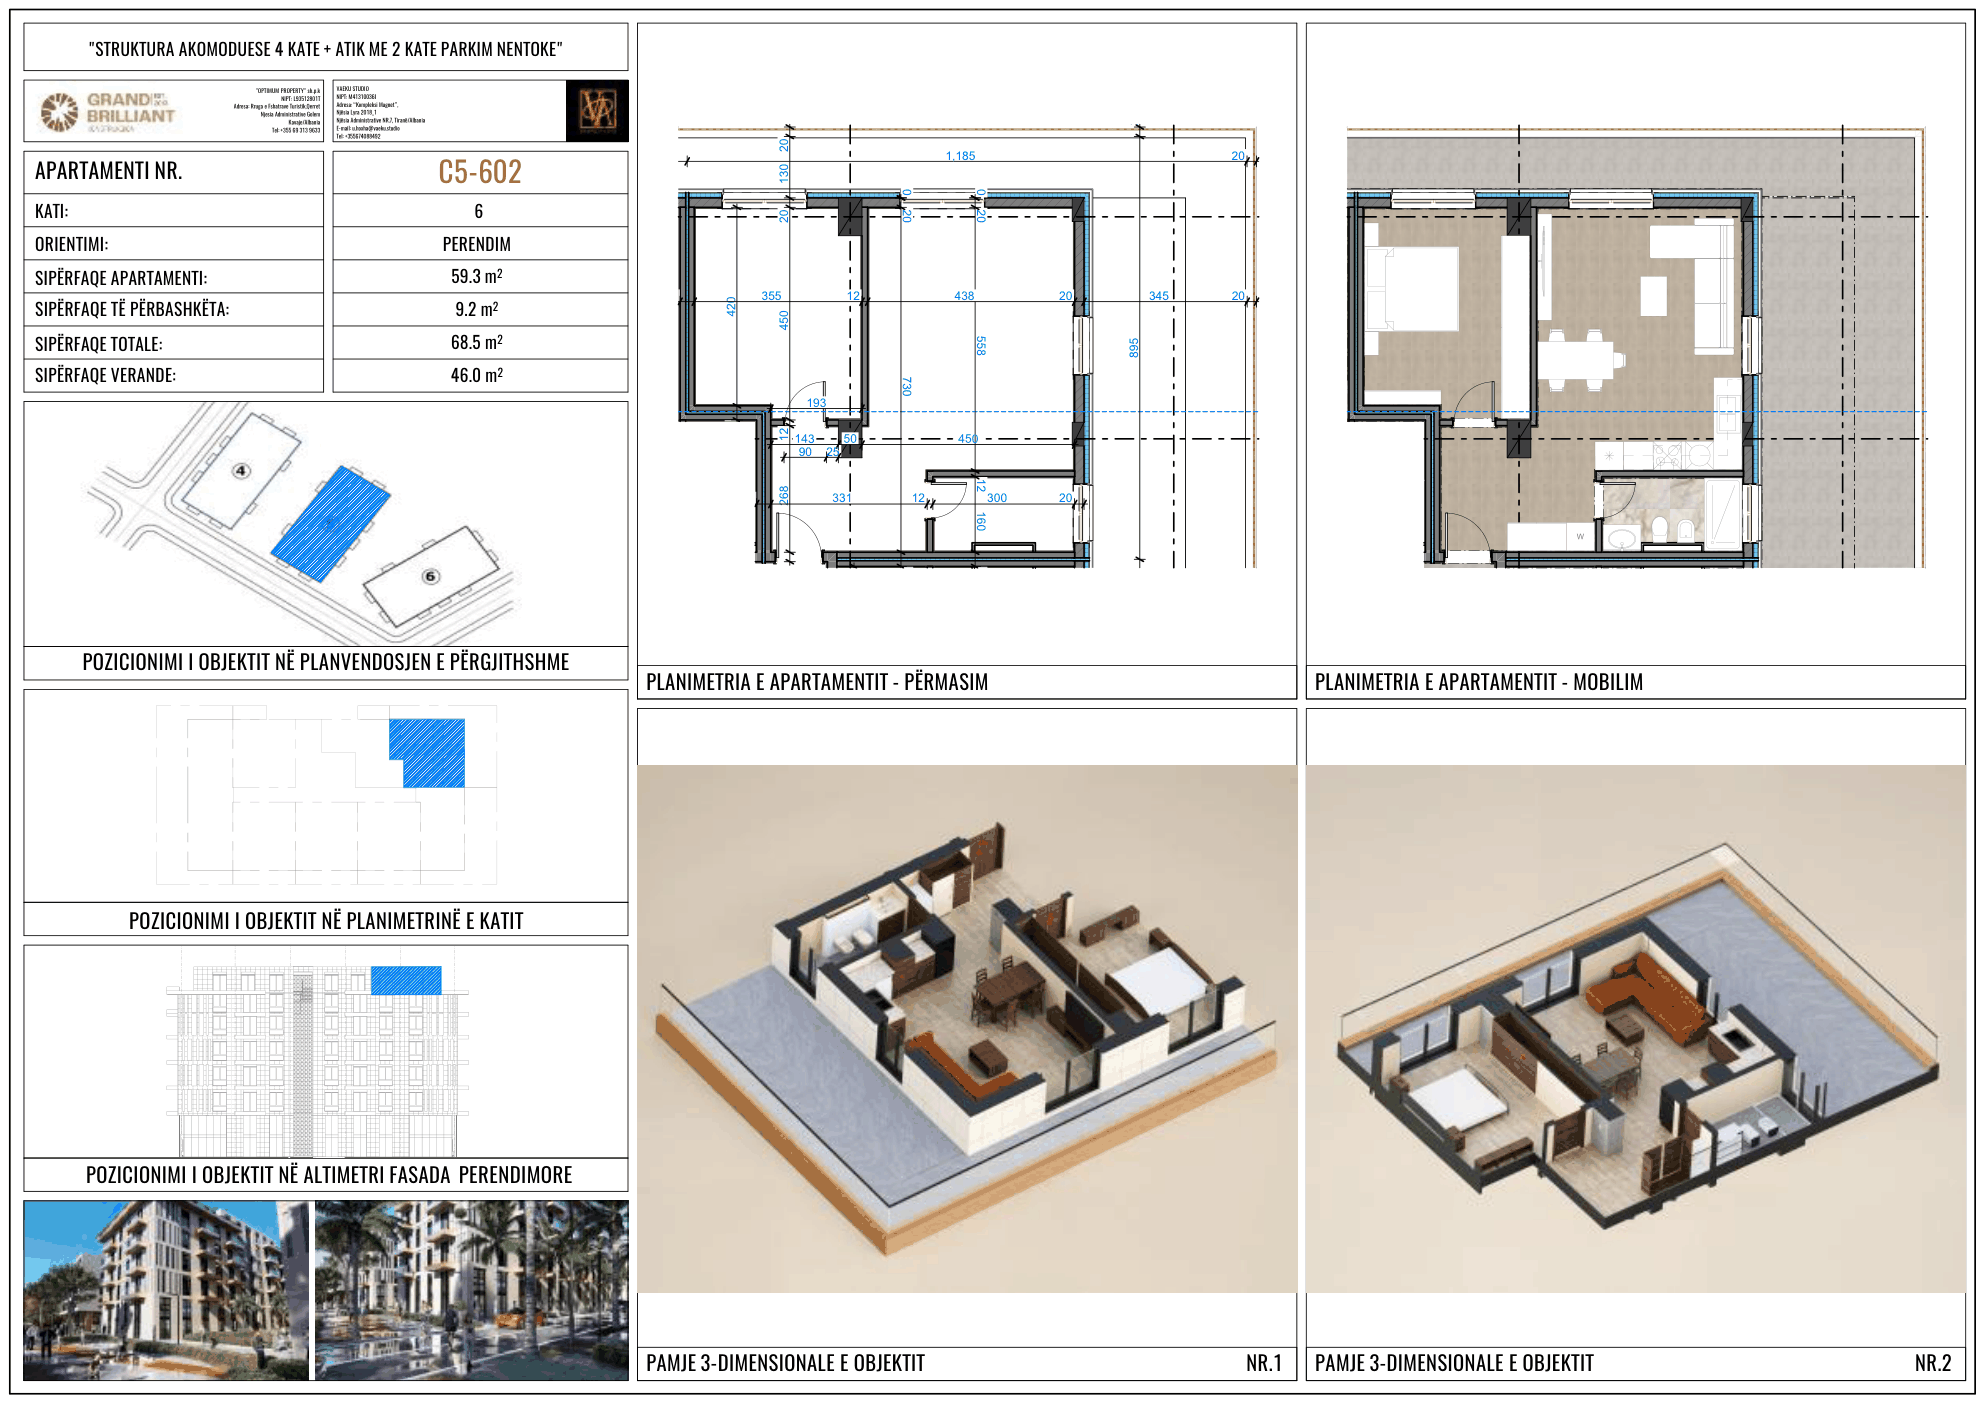Viewport: 1985px width, 1404px height.
Task: Click the 355 dimension on measured plan
Action: (771, 296)
